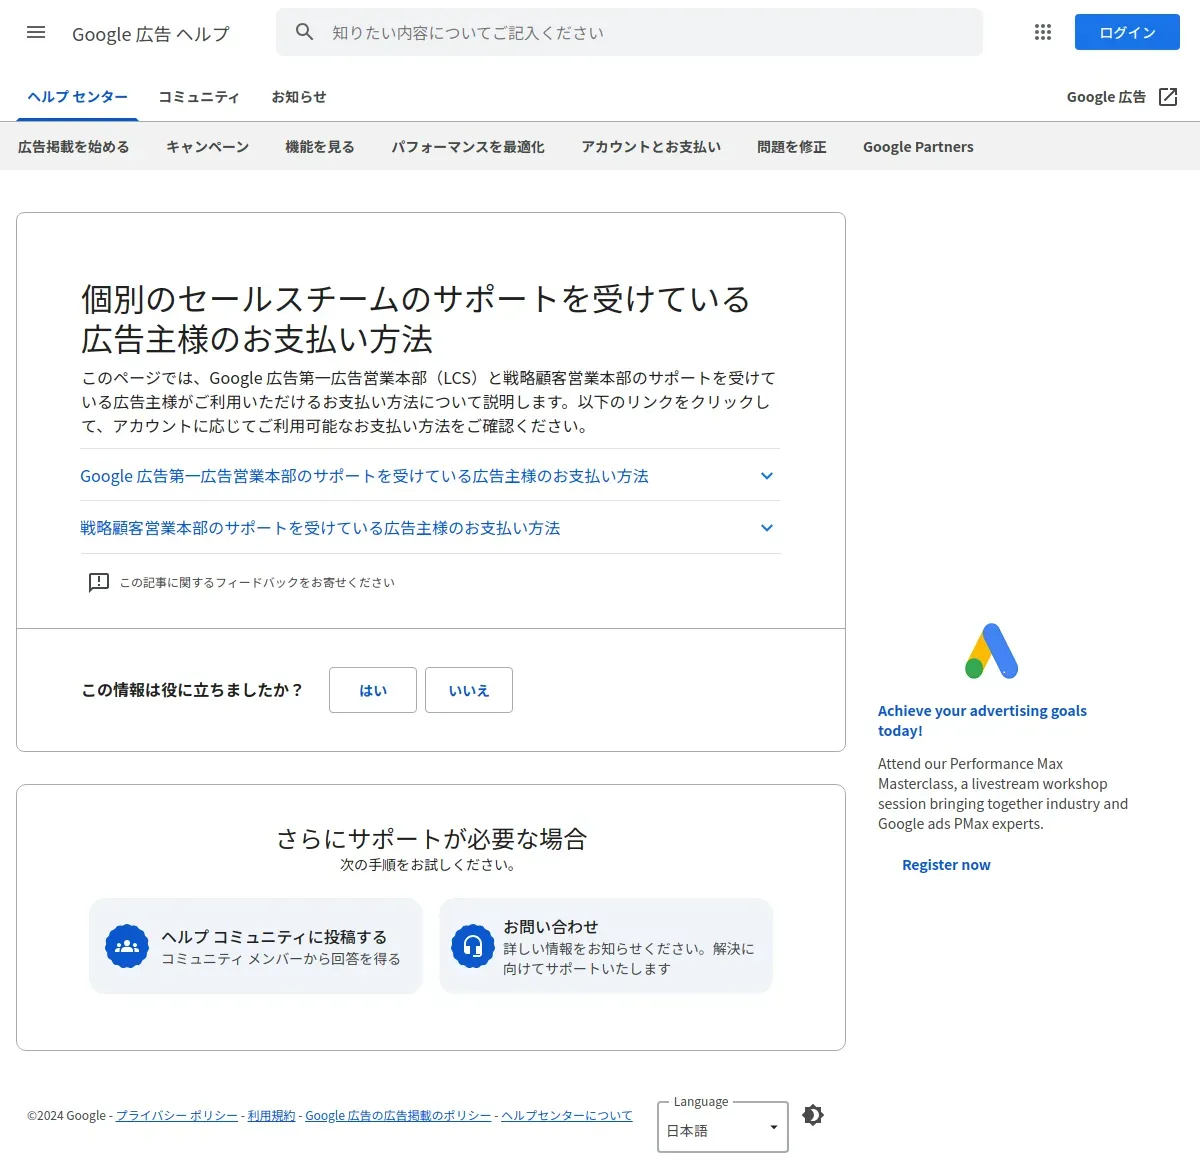Open パフォーマンスを最適化 menu
Screen dimensions: 1200x1163
click(x=468, y=147)
